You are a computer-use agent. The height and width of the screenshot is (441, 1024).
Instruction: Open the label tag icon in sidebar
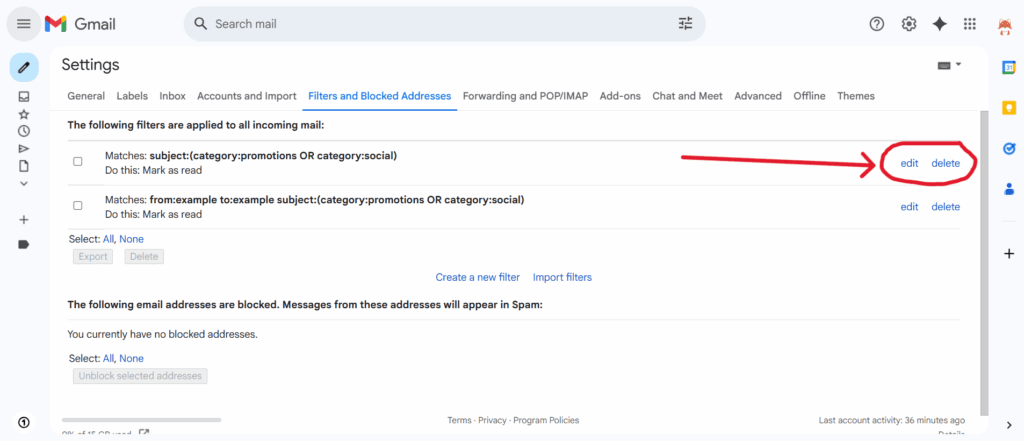tap(24, 244)
